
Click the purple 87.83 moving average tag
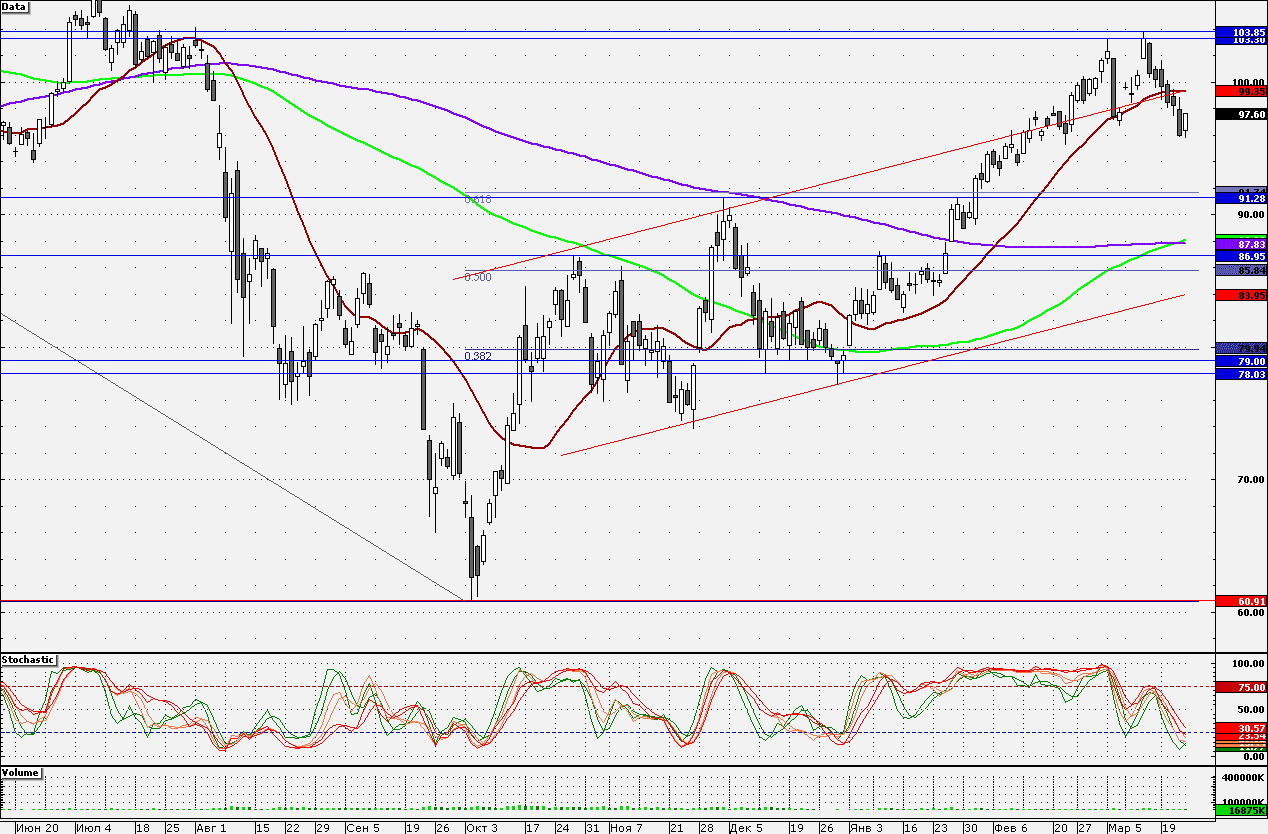coord(1240,244)
